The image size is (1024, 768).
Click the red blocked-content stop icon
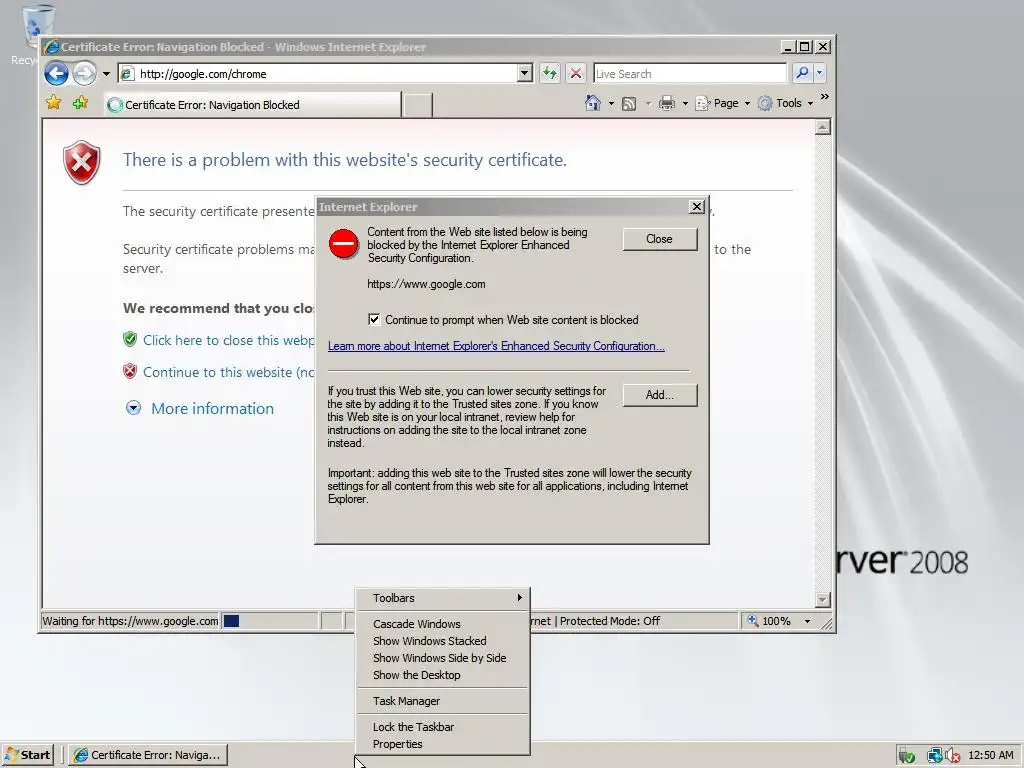click(344, 244)
